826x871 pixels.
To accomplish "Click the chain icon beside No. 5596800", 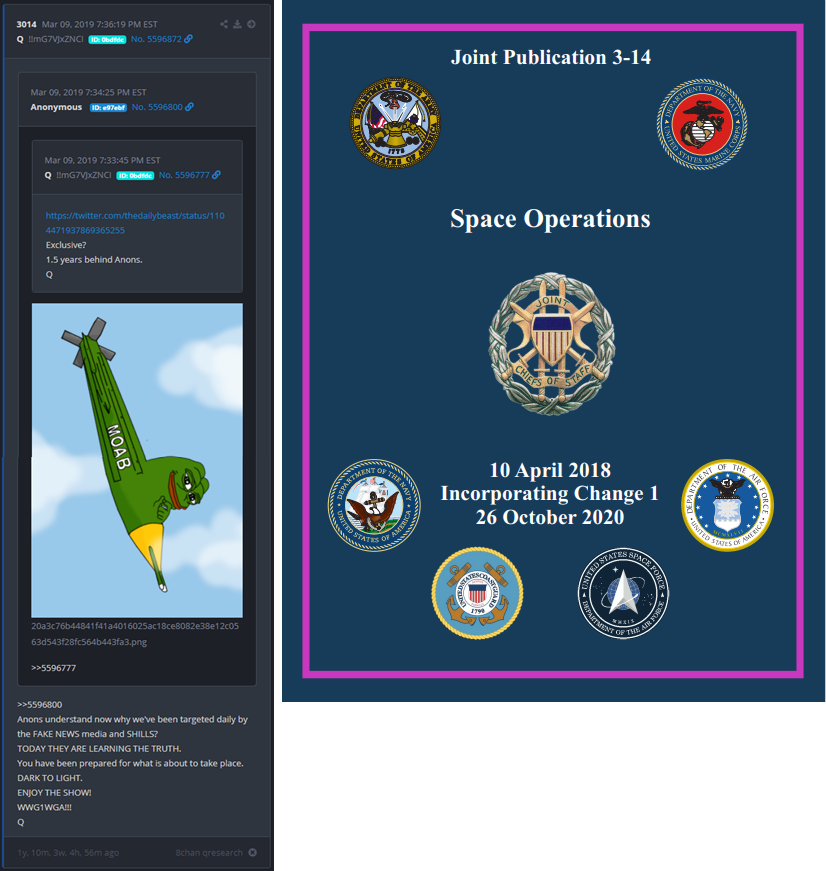I will [189, 107].
